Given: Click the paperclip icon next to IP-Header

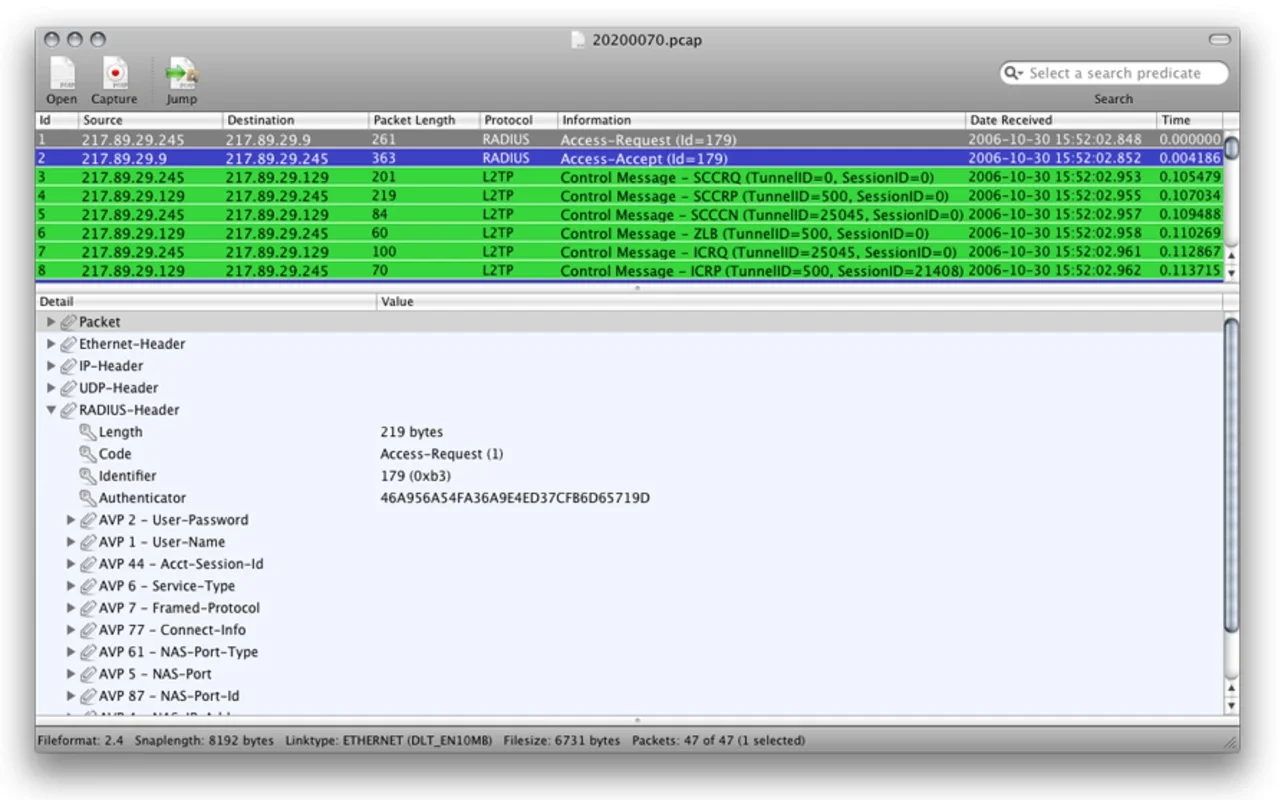Looking at the screenshot, I should (x=68, y=366).
